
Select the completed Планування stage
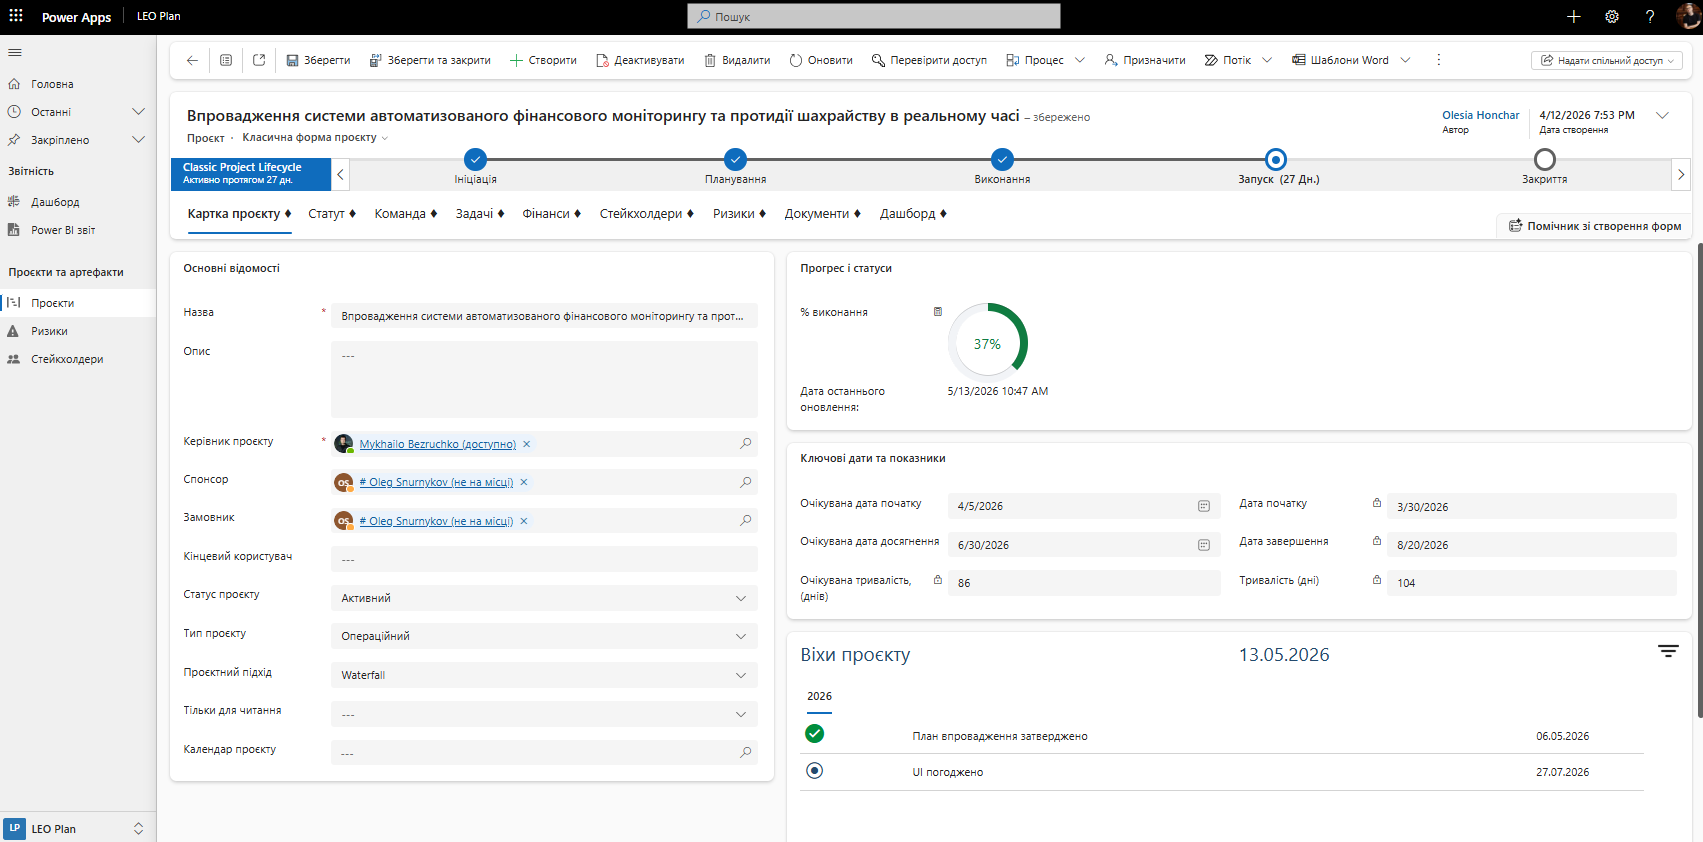pos(735,159)
